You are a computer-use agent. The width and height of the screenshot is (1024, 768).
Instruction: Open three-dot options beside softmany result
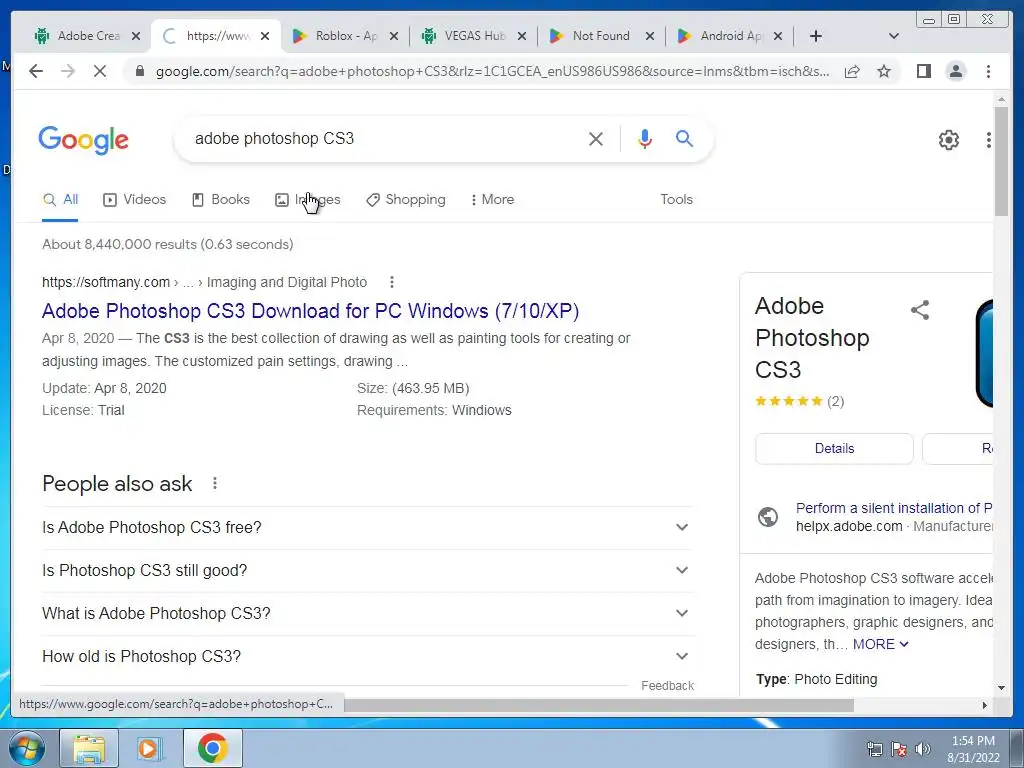tap(392, 282)
